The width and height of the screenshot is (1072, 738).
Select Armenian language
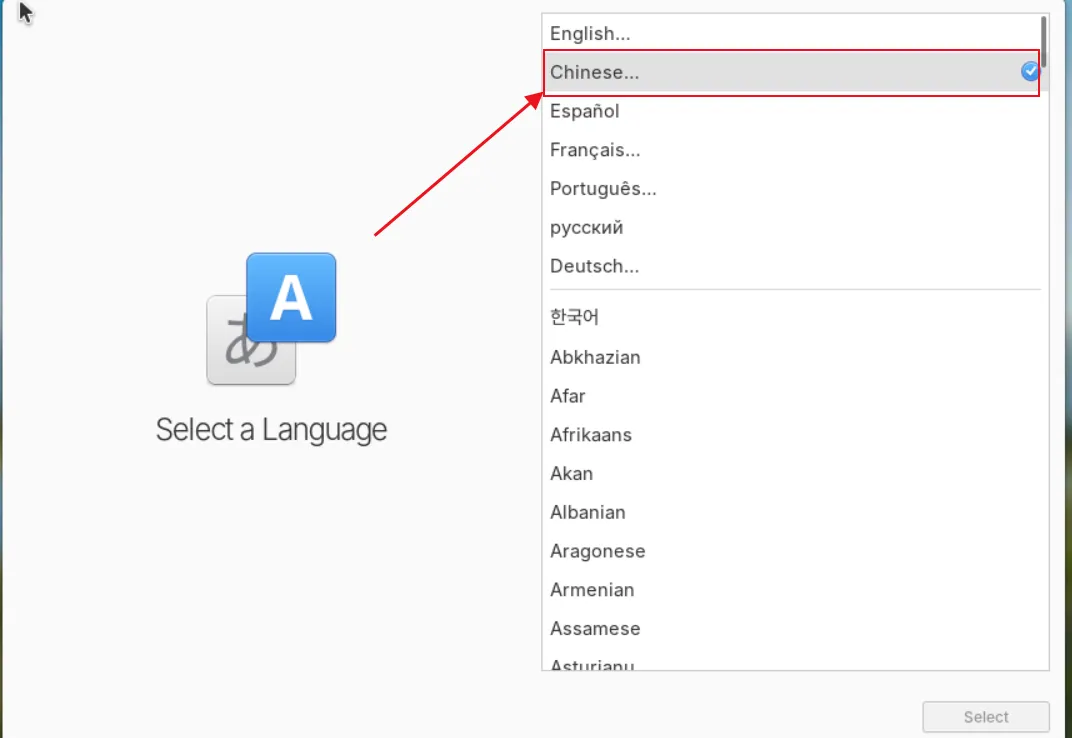tap(592, 590)
